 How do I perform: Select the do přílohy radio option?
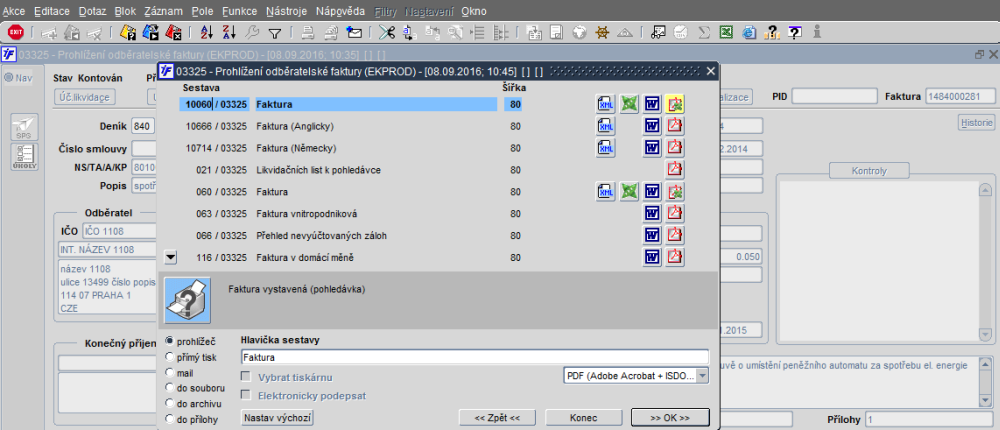(170, 419)
